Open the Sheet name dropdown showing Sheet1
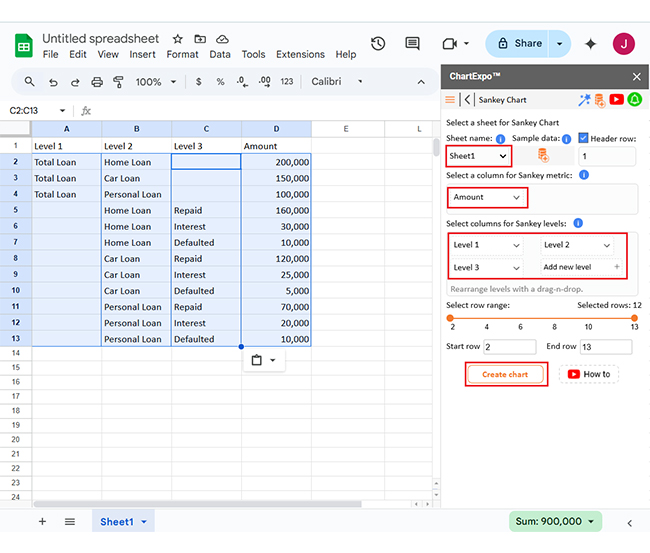 click(x=479, y=156)
